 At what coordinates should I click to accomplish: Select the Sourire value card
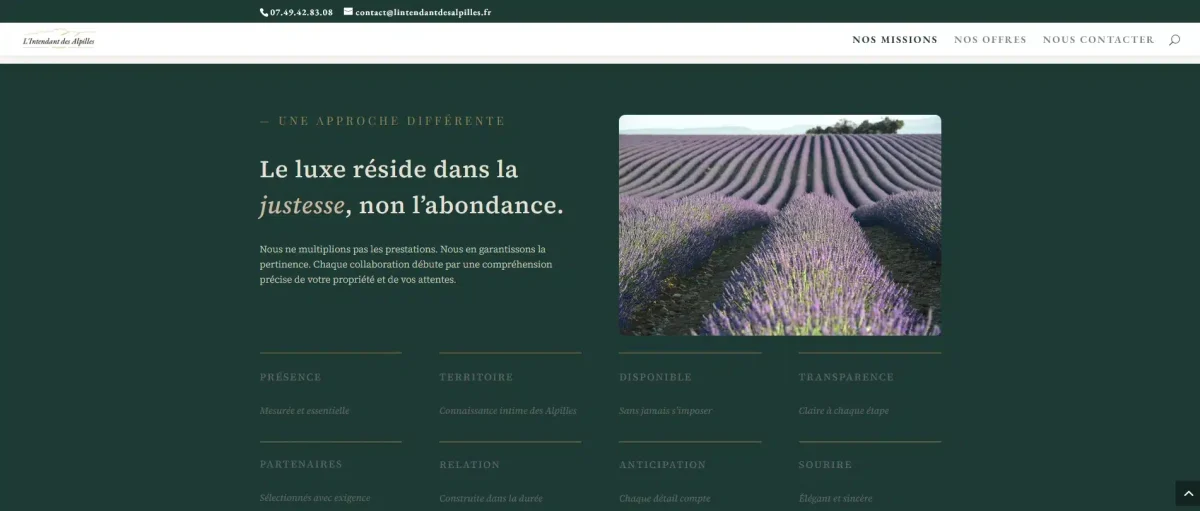pyautogui.click(x=869, y=473)
